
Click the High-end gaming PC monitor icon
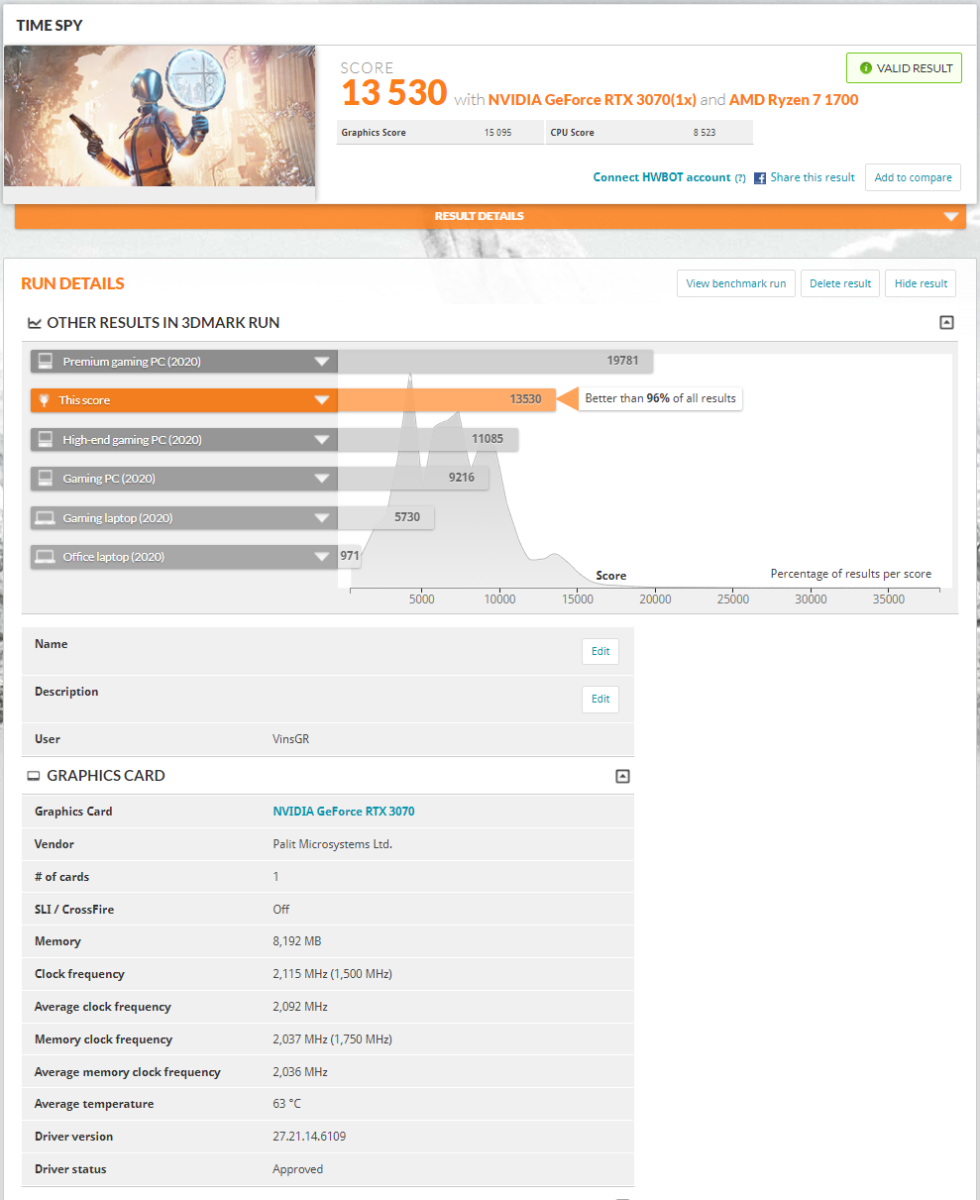pyautogui.click(x=43, y=439)
